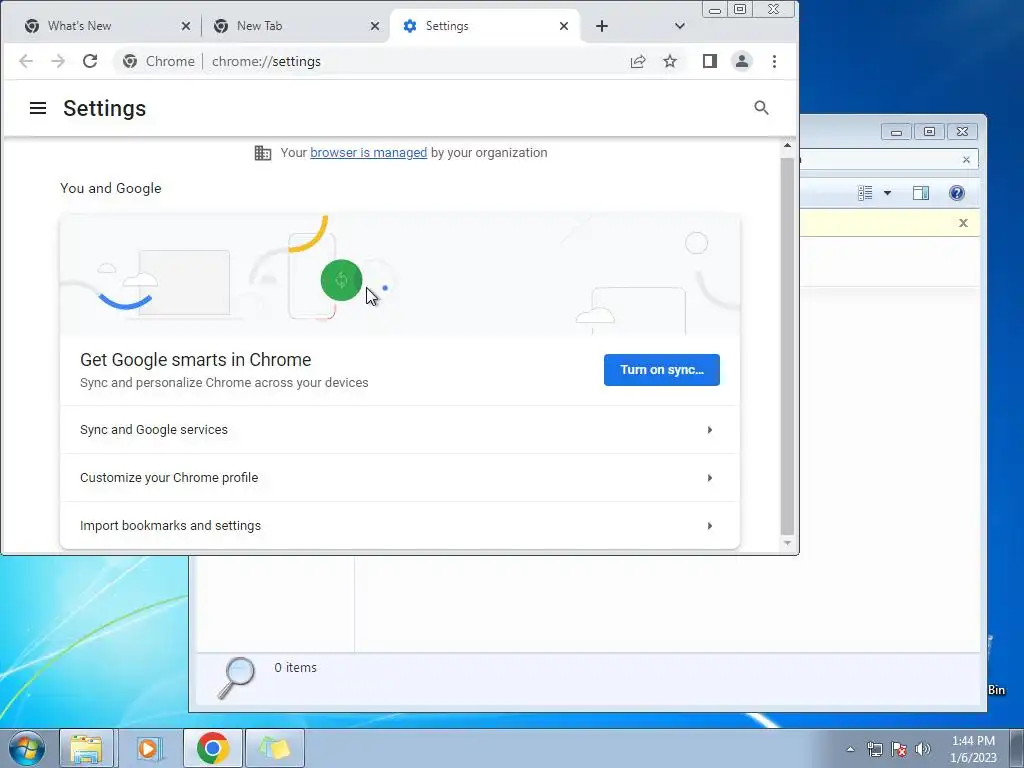Open help in Explorer window

[x=957, y=193]
